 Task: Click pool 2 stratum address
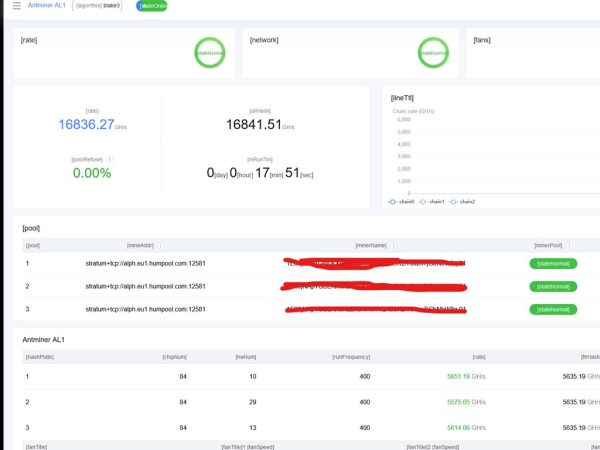(x=145, y=286)
